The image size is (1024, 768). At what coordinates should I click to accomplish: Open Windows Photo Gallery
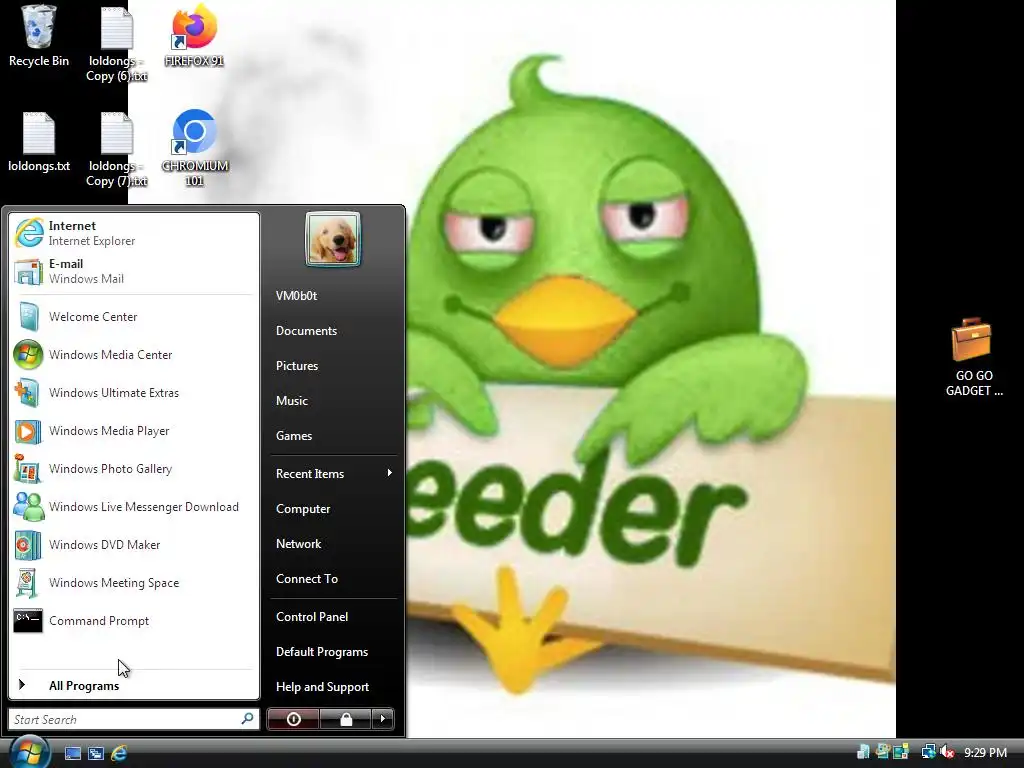click(x=134, y=469)
